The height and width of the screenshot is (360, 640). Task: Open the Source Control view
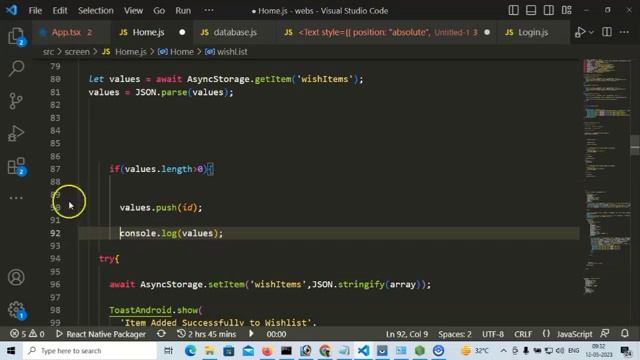tap(16, 101)
